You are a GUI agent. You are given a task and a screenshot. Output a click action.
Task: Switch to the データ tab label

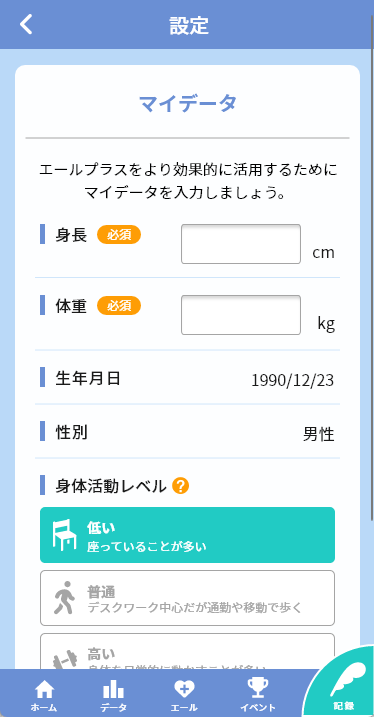[x=113, y=707]
